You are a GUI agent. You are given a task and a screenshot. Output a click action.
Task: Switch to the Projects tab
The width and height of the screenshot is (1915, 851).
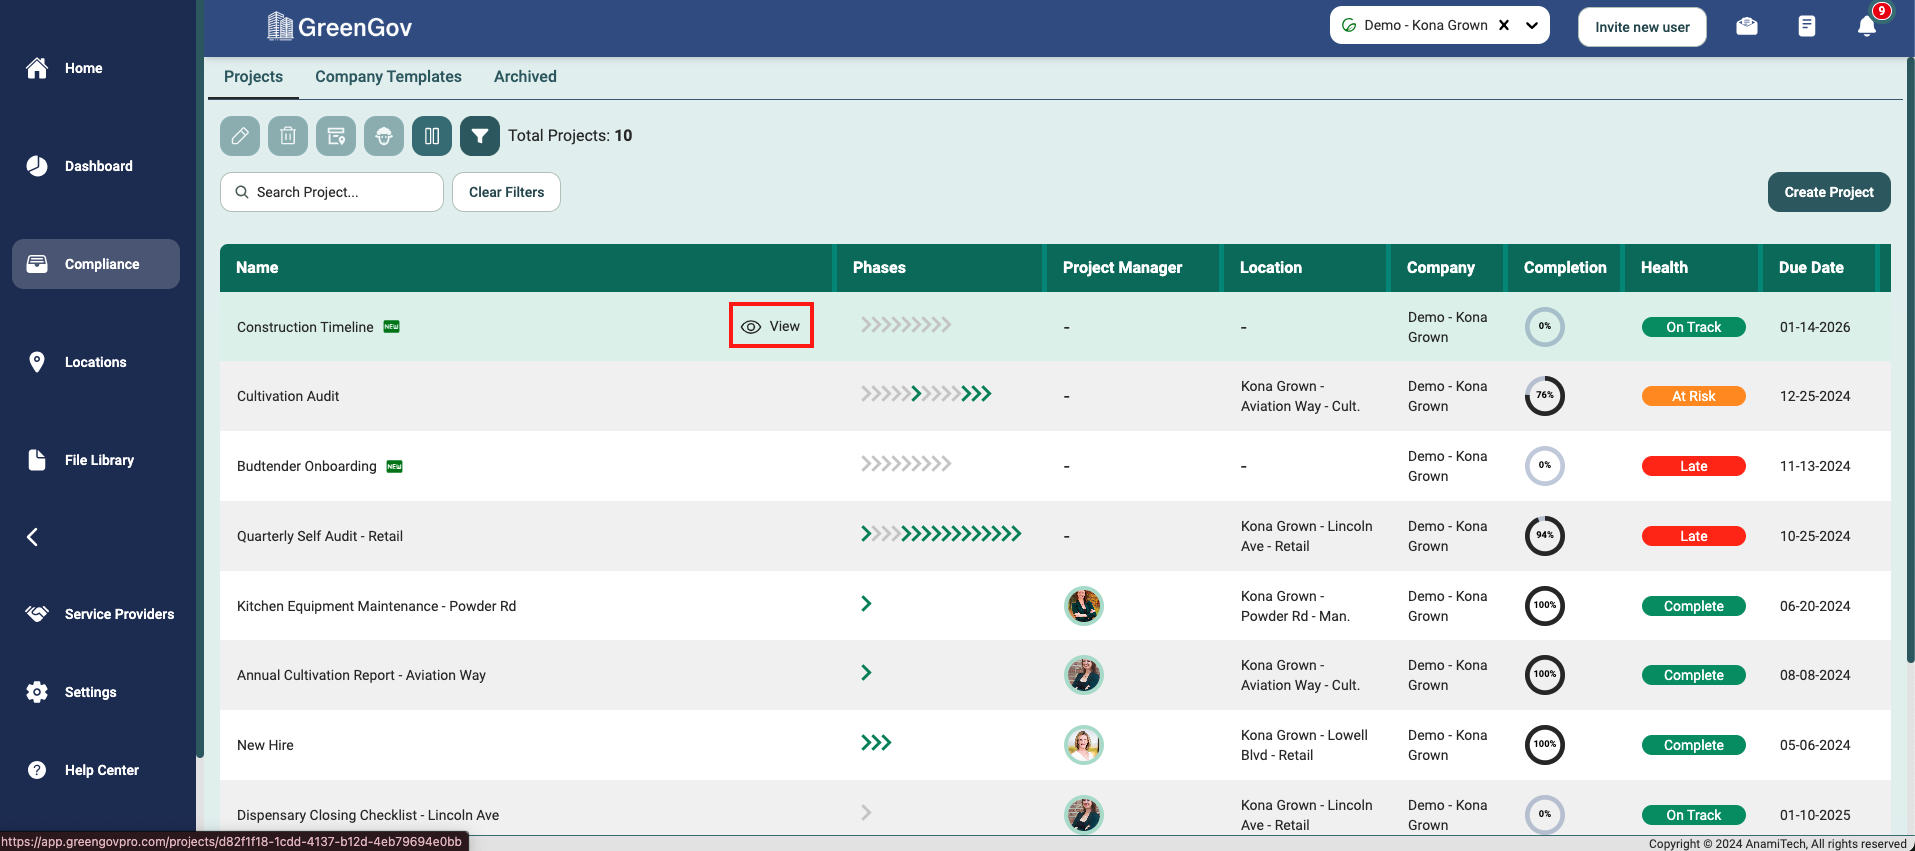click(x=253, y=77)
